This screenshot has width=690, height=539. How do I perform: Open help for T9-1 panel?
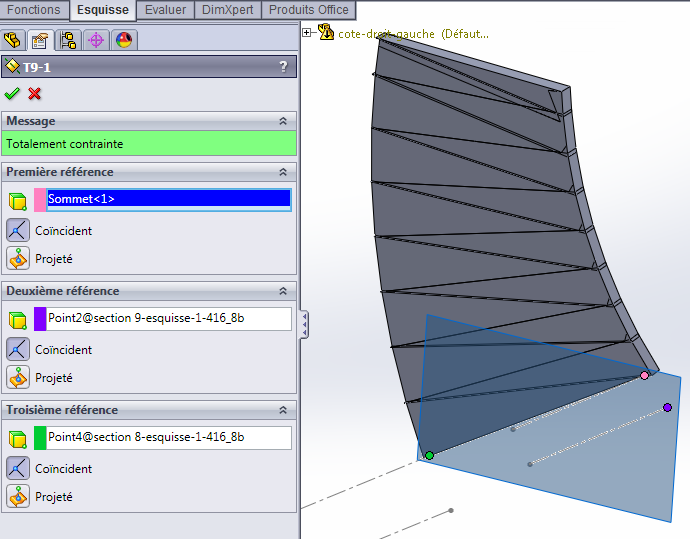(x=283, y=66)
